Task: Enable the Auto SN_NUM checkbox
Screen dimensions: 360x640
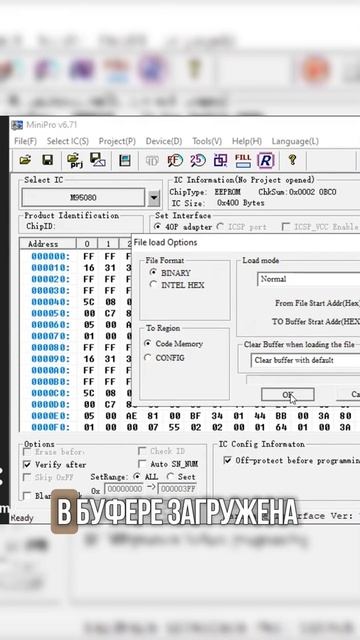Action: coord(142,464)
